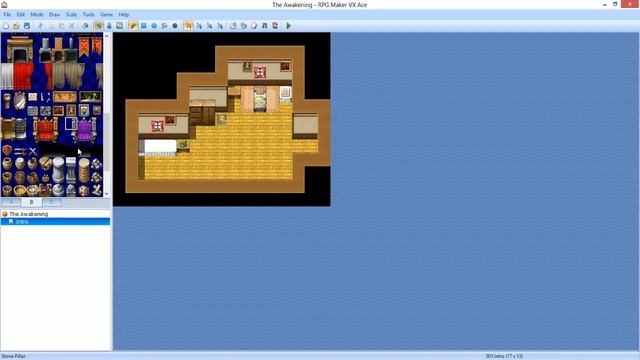Select the Rectangle drawing tool

pyautogui.click(x=144, y=26)
